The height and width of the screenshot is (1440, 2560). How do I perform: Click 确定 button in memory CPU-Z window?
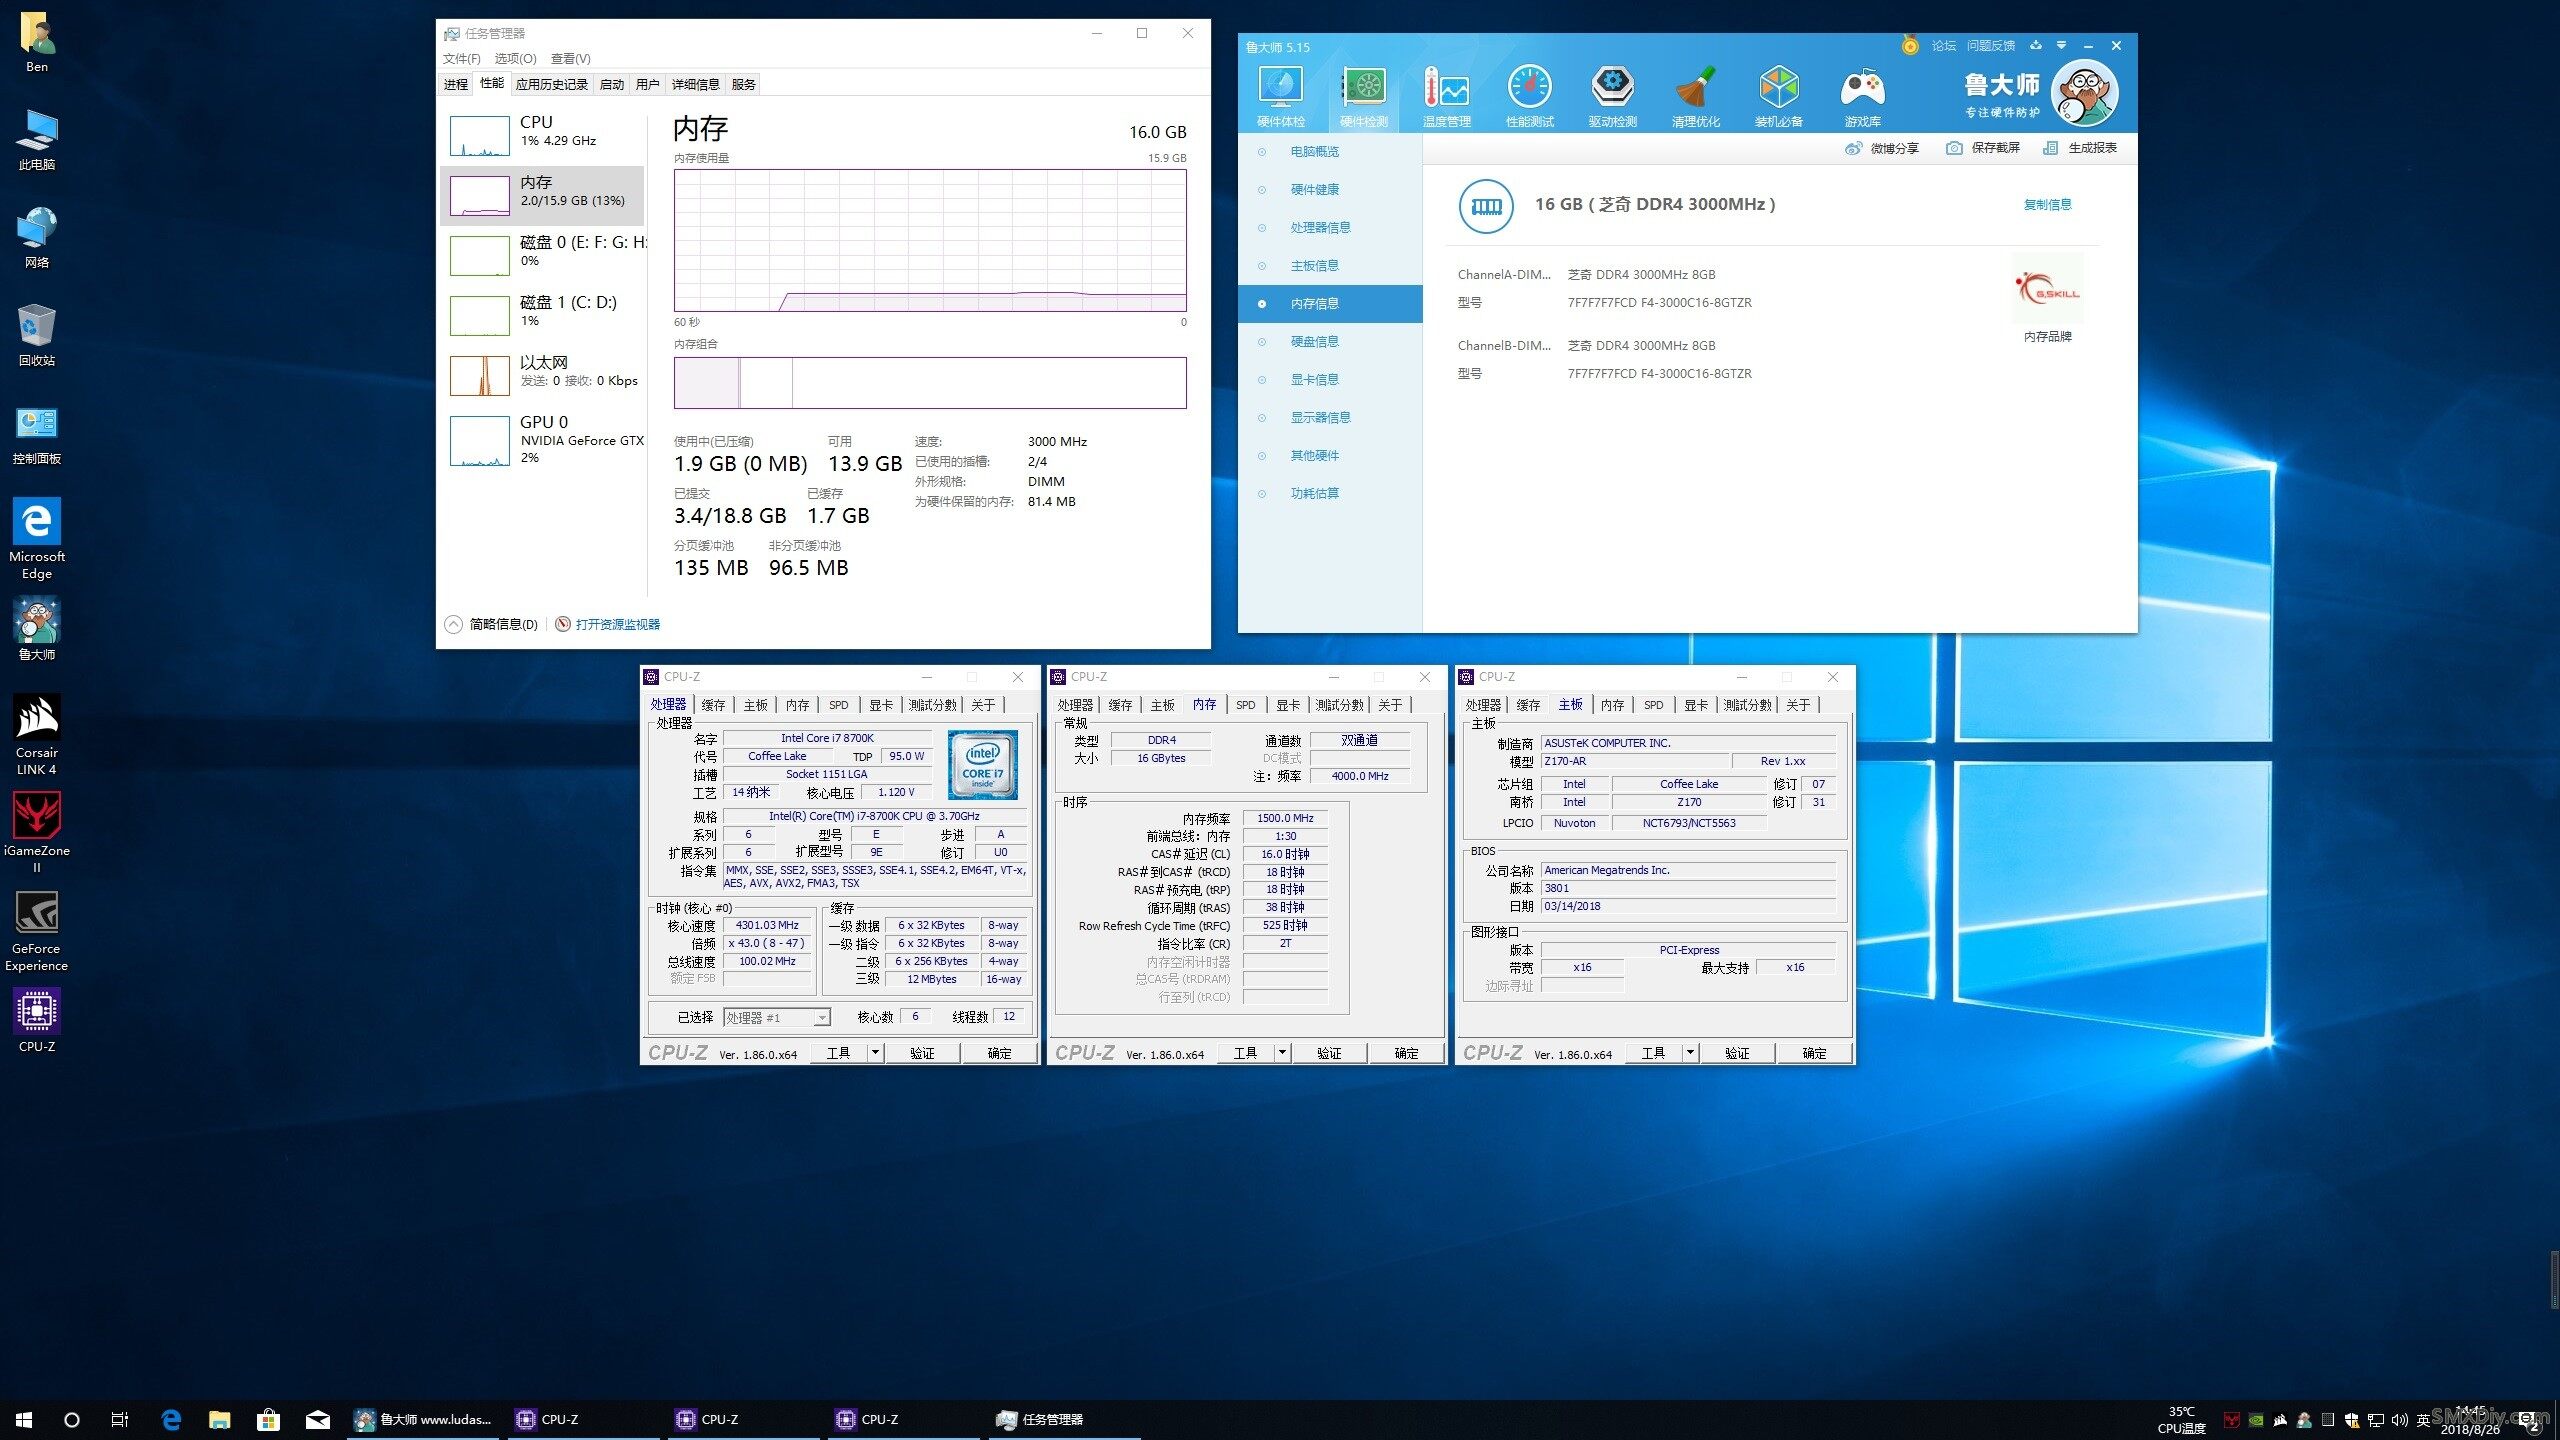tap(1406, 1053)
